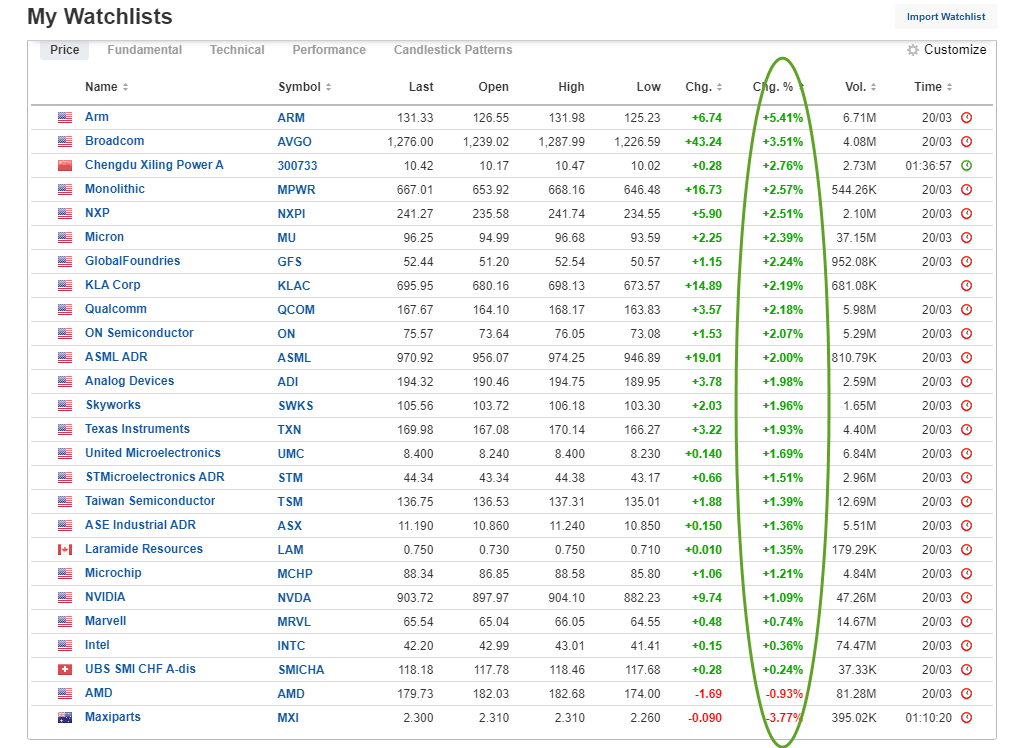The height and width of the screenshot is (748, 1019).
Task: Click the My Watchlists heading
Action: tap(99, 17)
